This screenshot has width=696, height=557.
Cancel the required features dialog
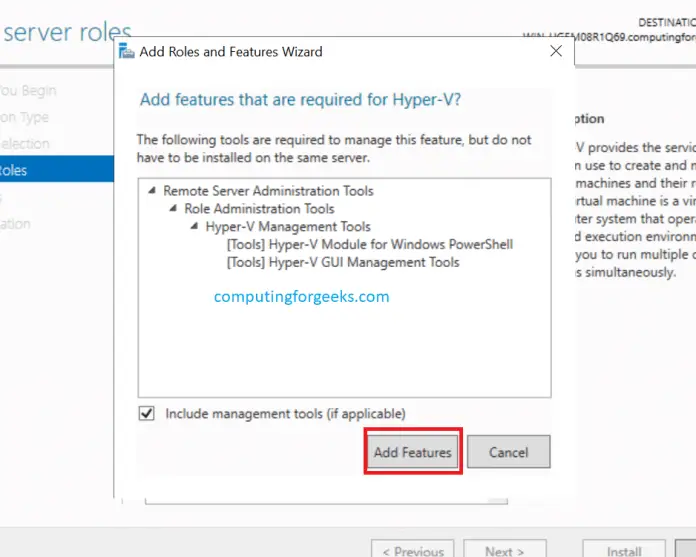coord(508,452)
